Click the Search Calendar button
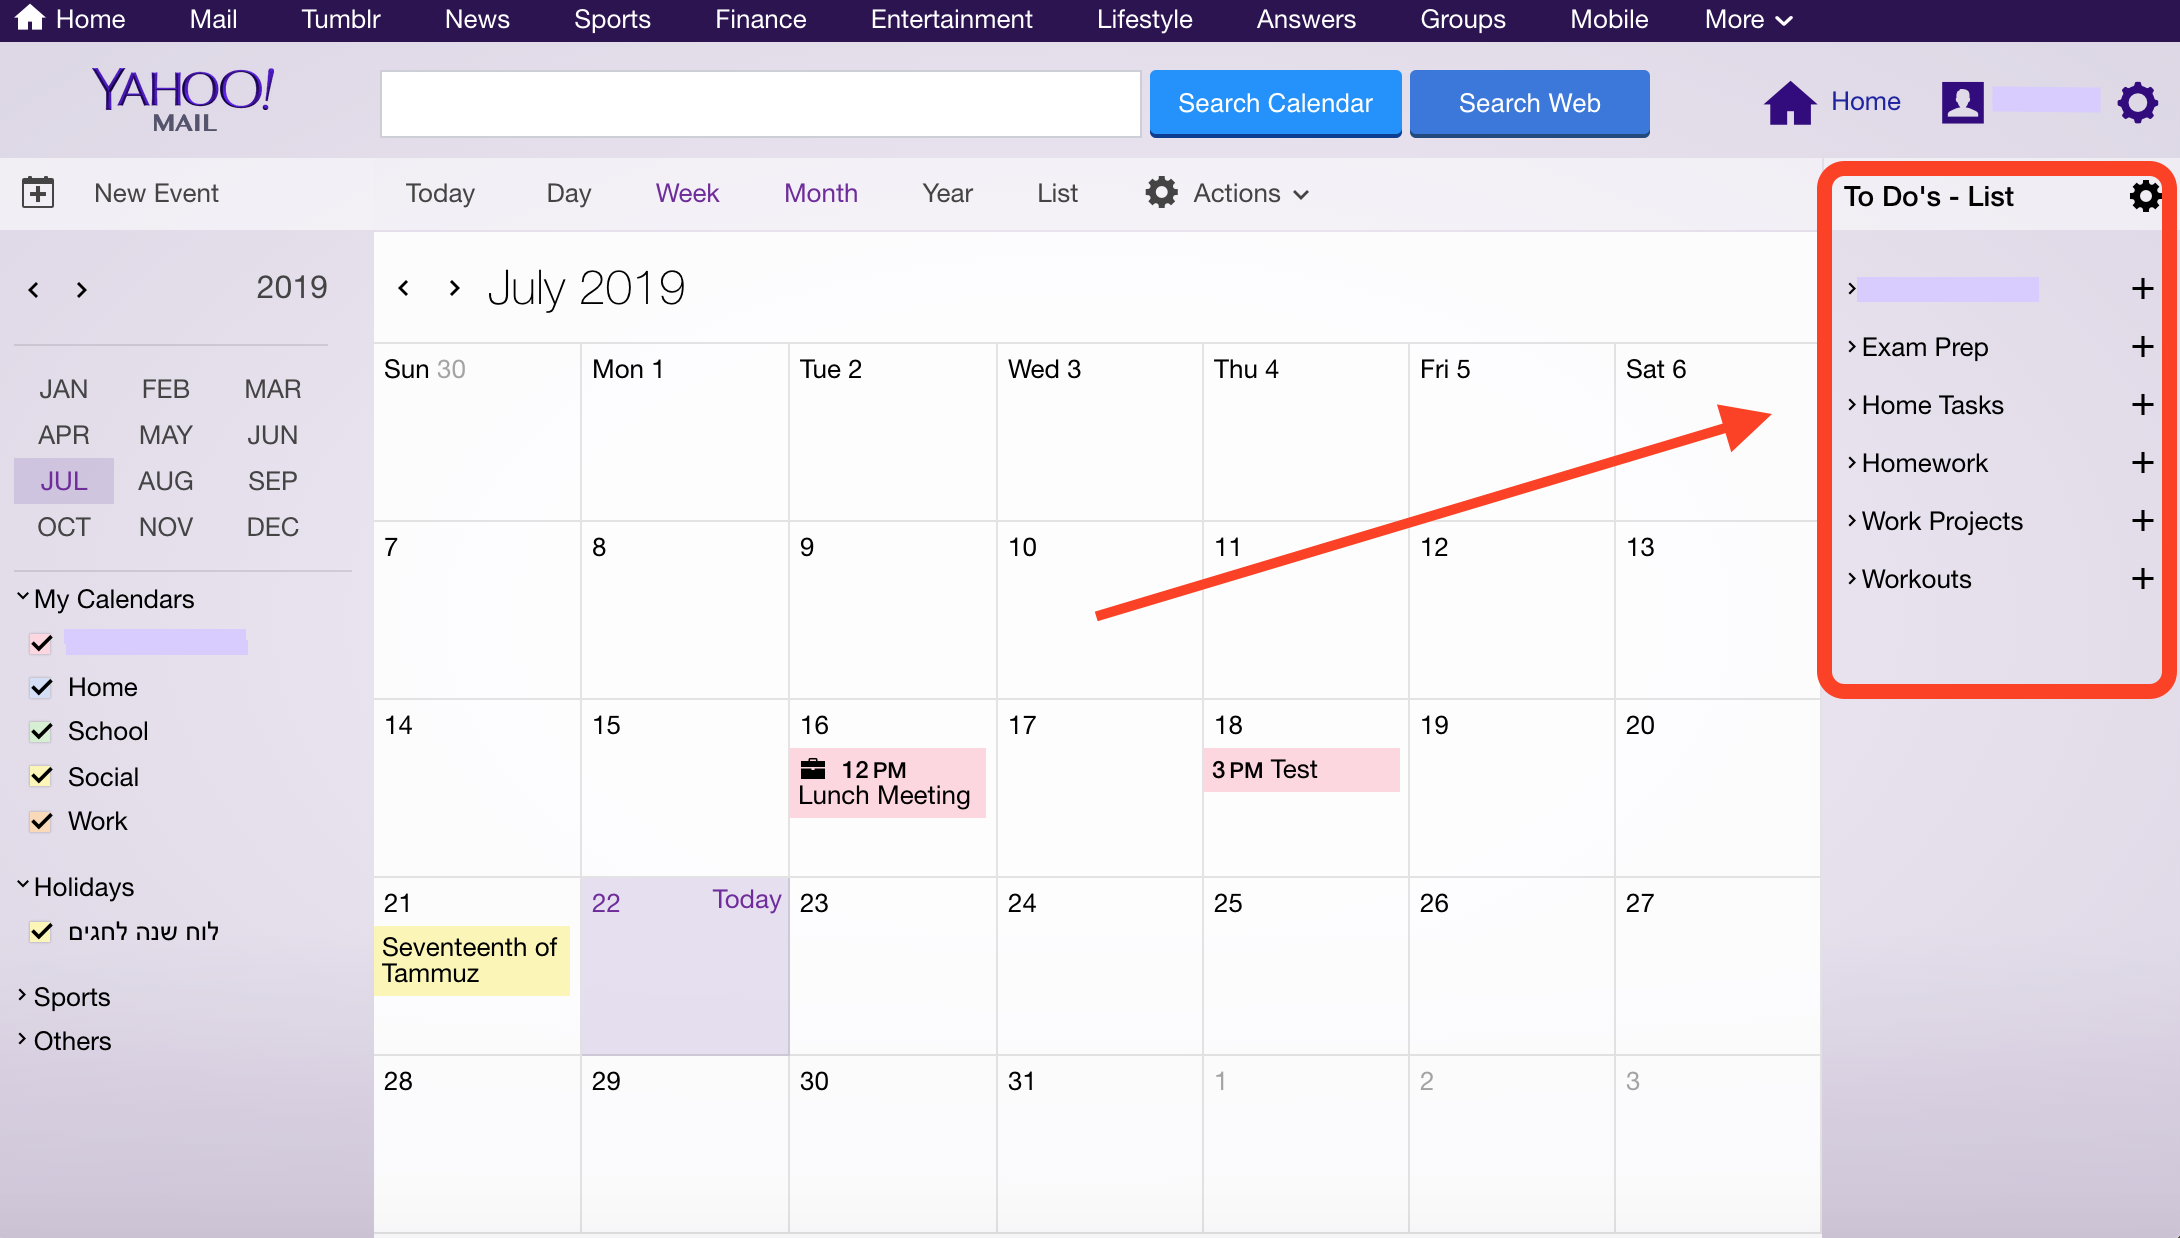This screenshot has height=1238, width=2180. tap(1275, 103)
